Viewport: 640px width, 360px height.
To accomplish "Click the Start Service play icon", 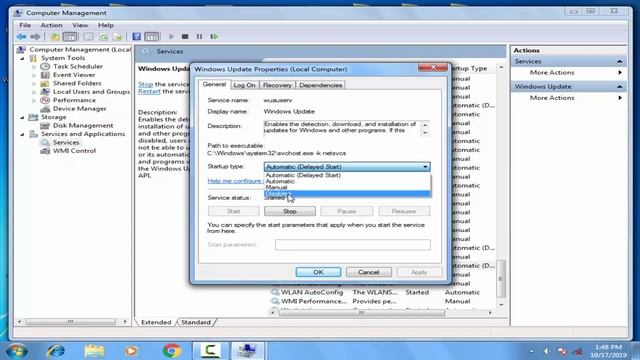I will 171,37.
